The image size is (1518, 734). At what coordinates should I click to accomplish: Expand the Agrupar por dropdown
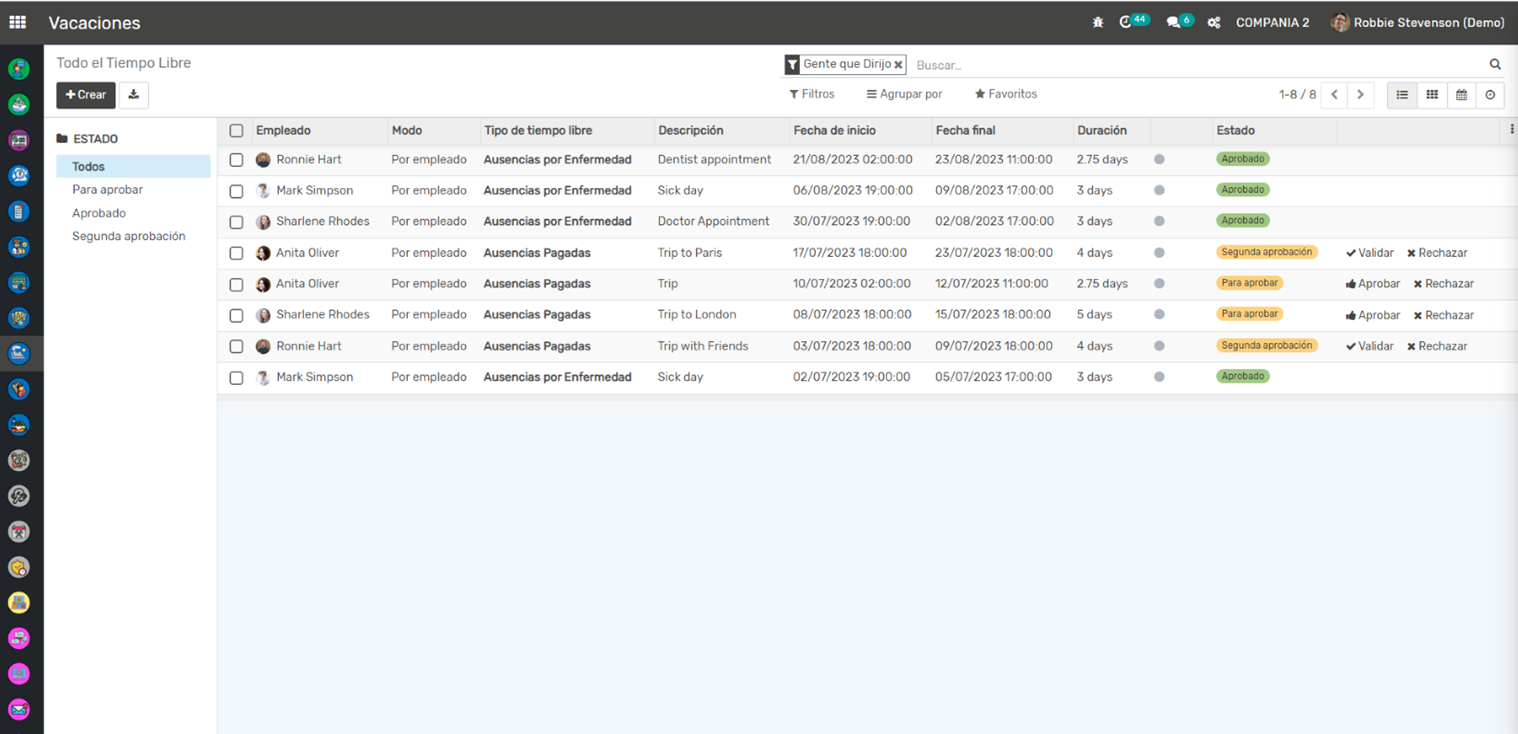pyautogui.click(x=904, y=94)
